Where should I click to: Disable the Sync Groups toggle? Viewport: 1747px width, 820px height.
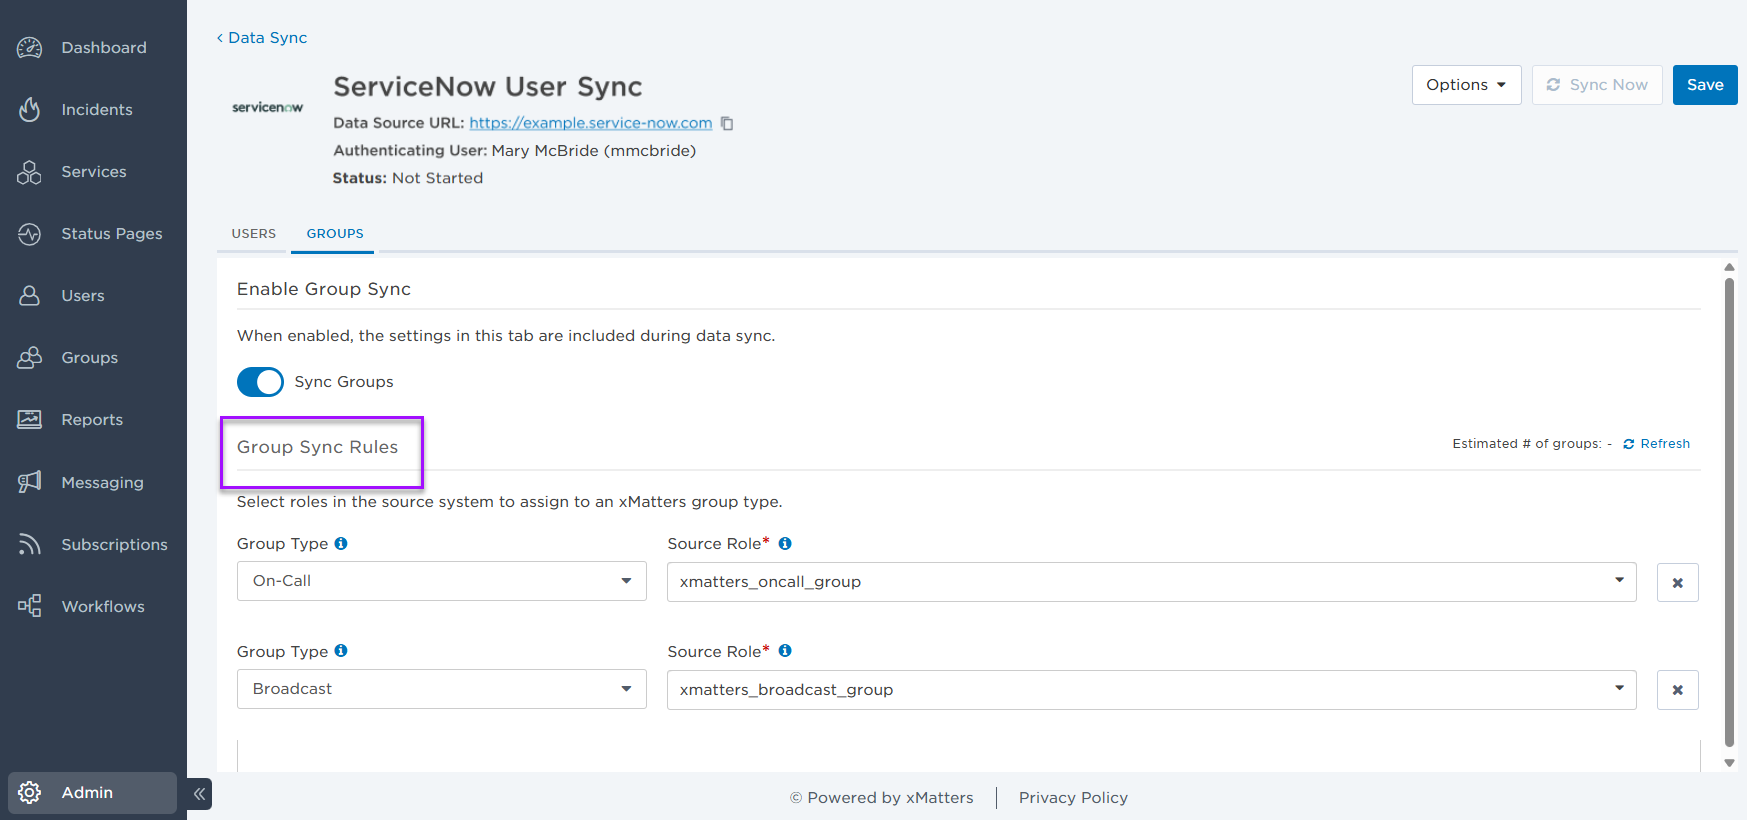260,382
